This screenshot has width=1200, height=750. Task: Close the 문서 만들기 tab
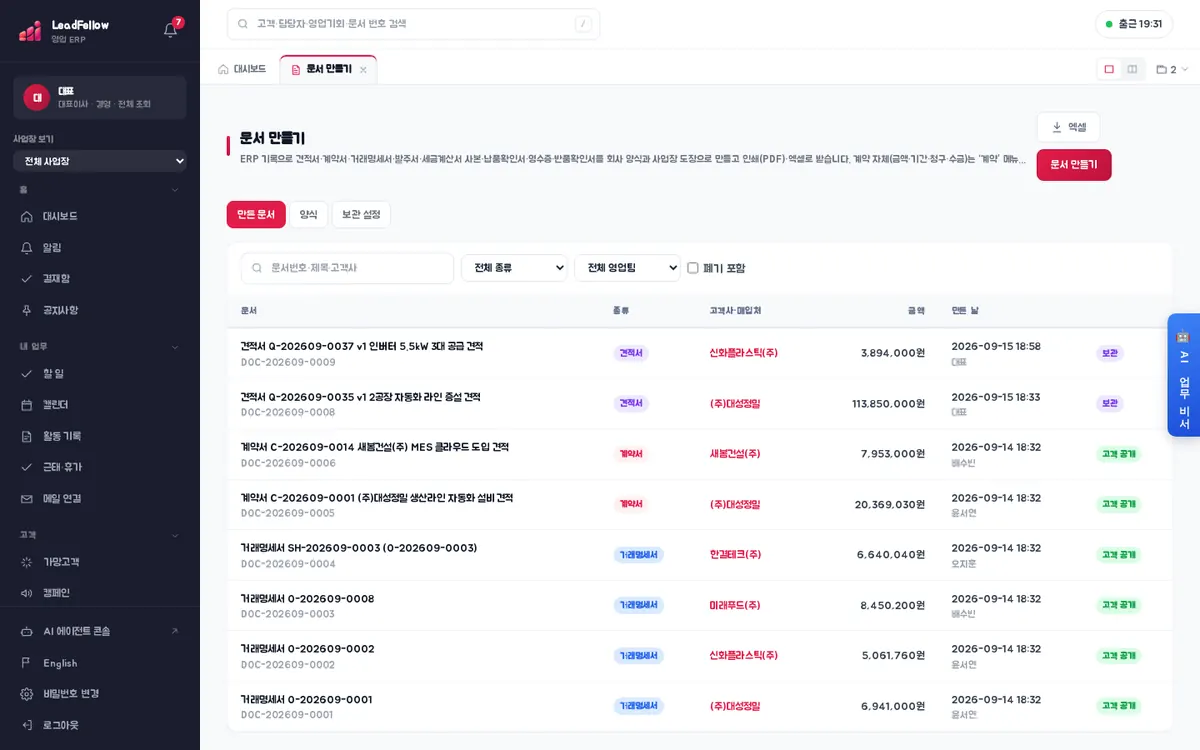[363, 70]
